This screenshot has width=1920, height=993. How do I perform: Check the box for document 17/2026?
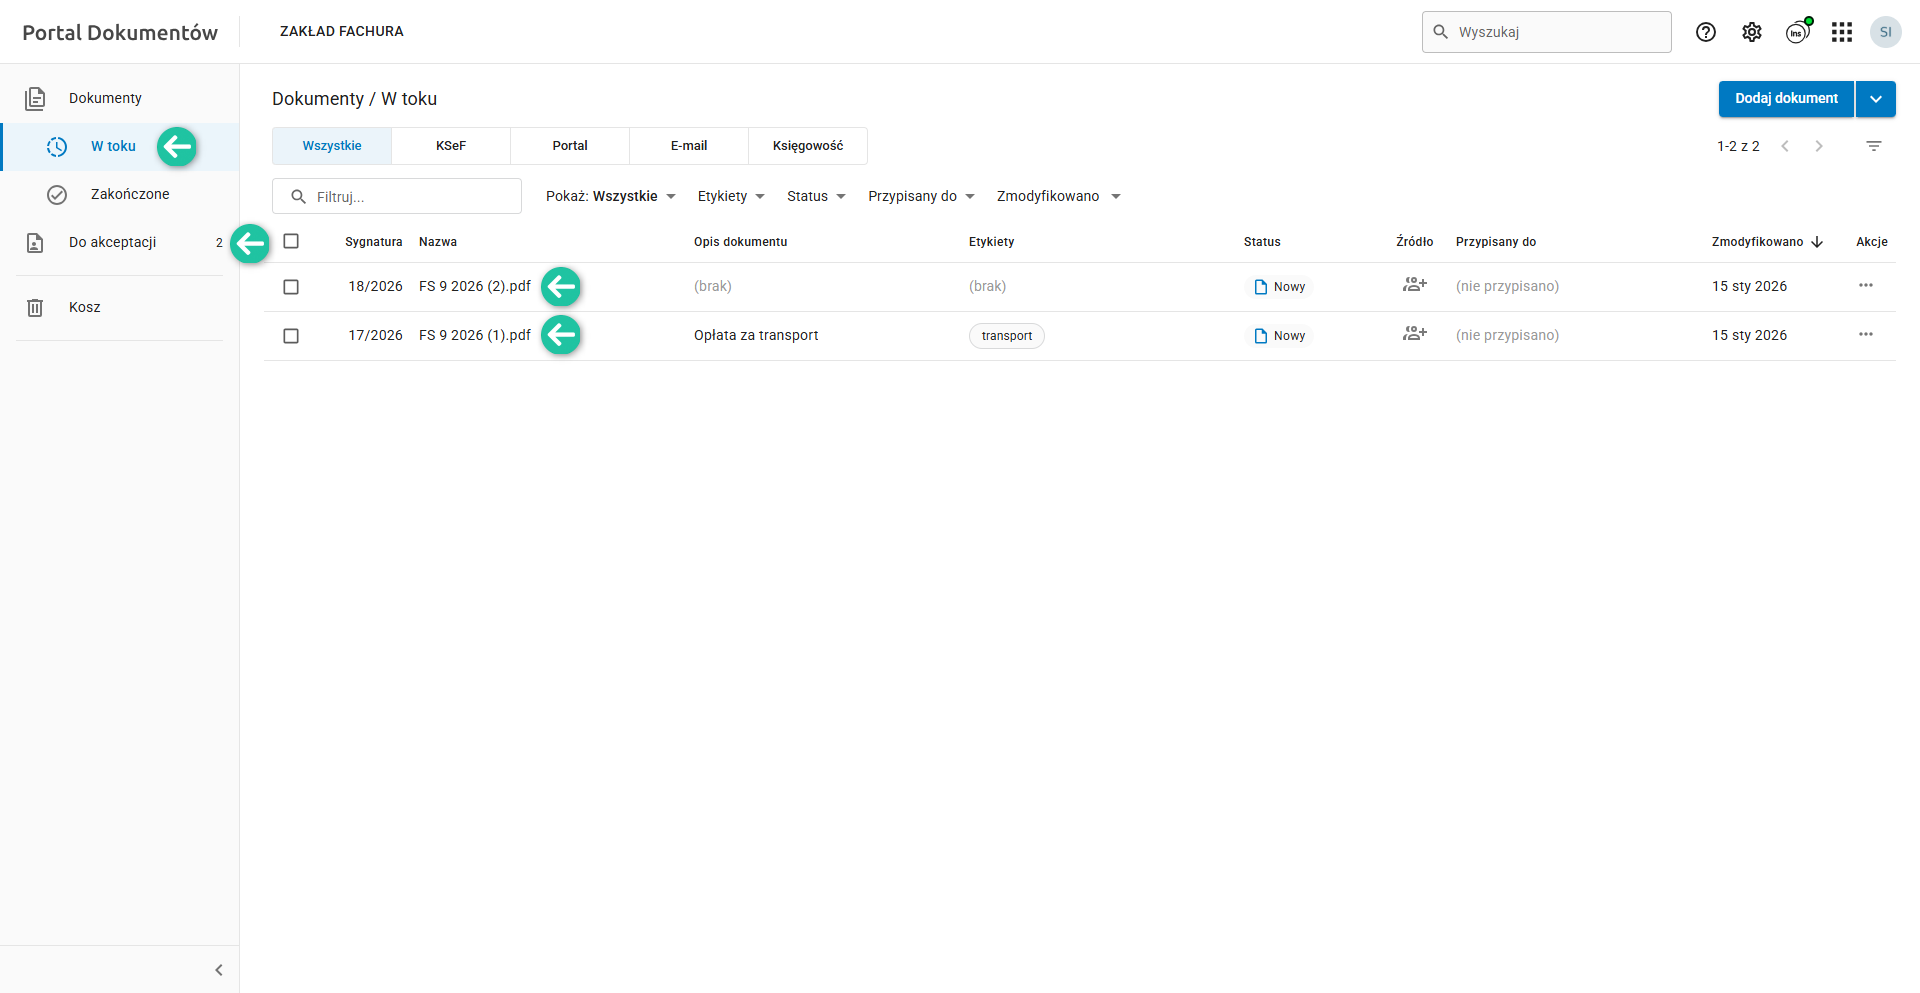click(x=291, y=336)
